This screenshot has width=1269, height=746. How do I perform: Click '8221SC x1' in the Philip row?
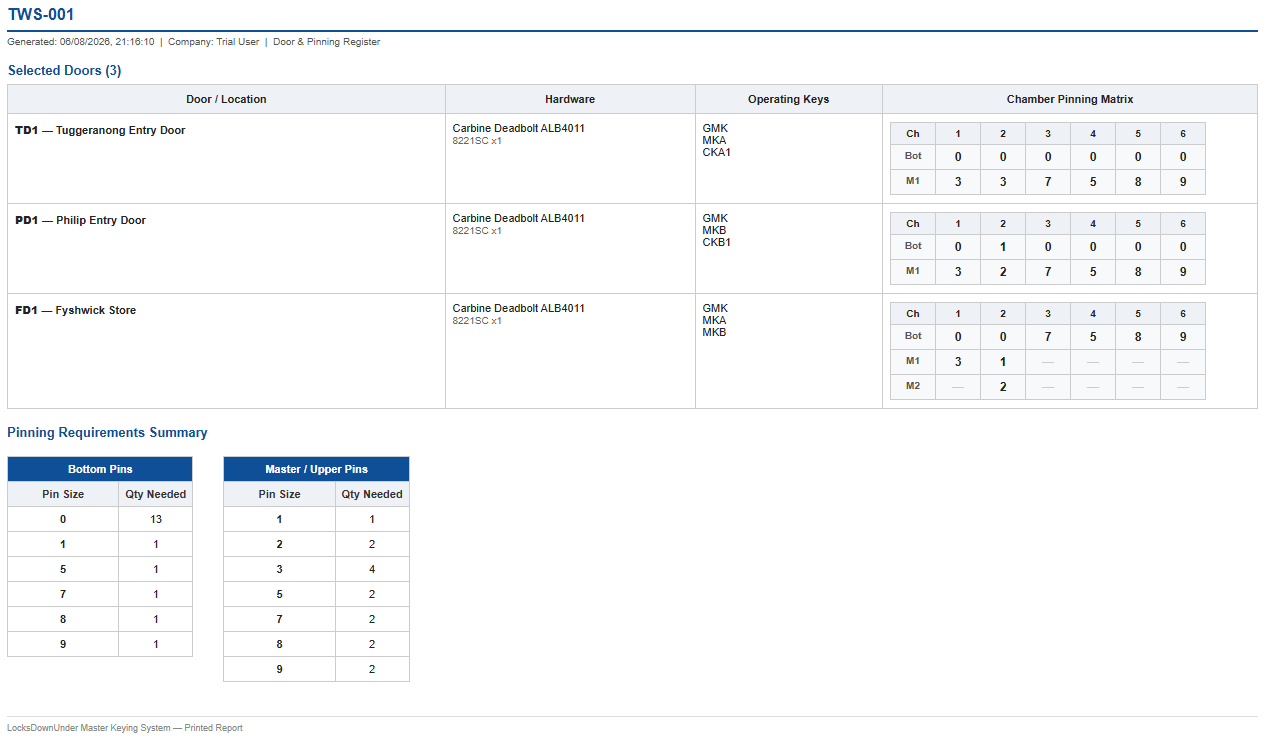[477, 231]
